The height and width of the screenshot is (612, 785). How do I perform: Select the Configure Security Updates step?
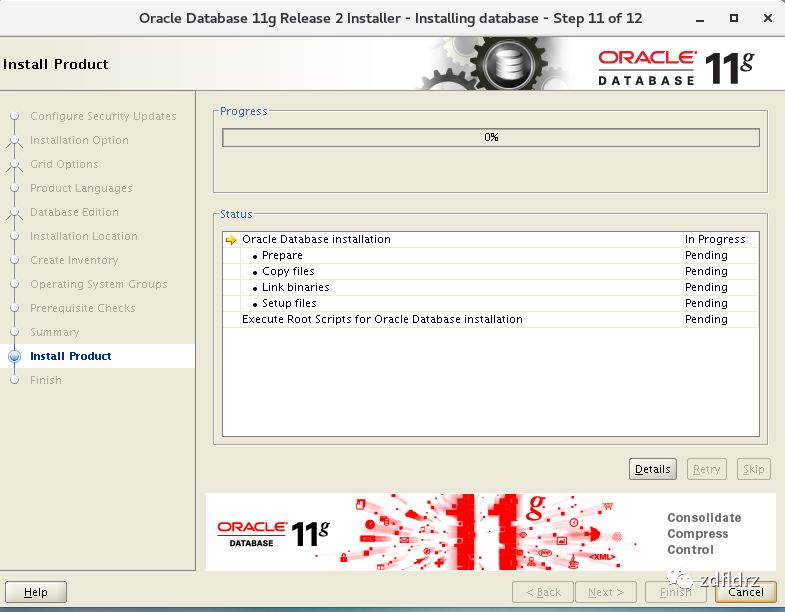coord(103,116)
